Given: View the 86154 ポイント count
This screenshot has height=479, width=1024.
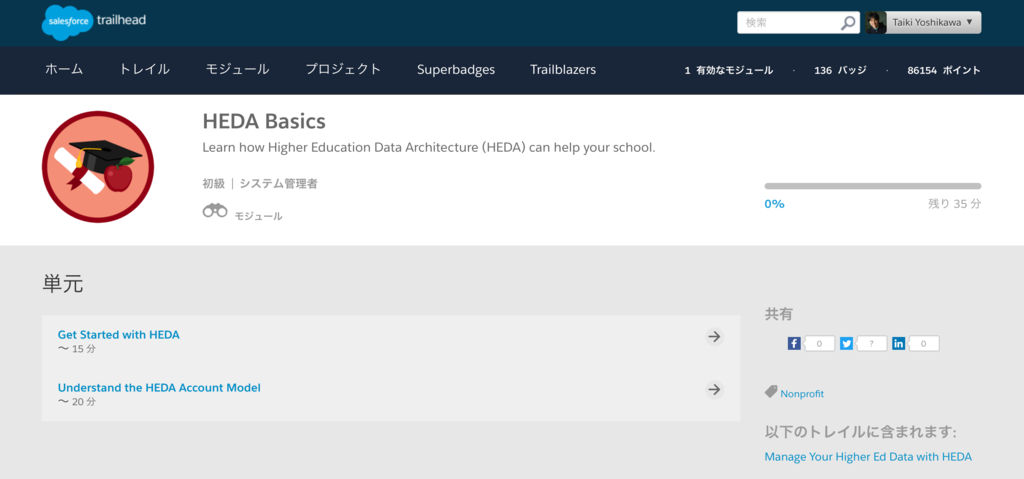Looking at the screenshot, I should tap(944, 71).
